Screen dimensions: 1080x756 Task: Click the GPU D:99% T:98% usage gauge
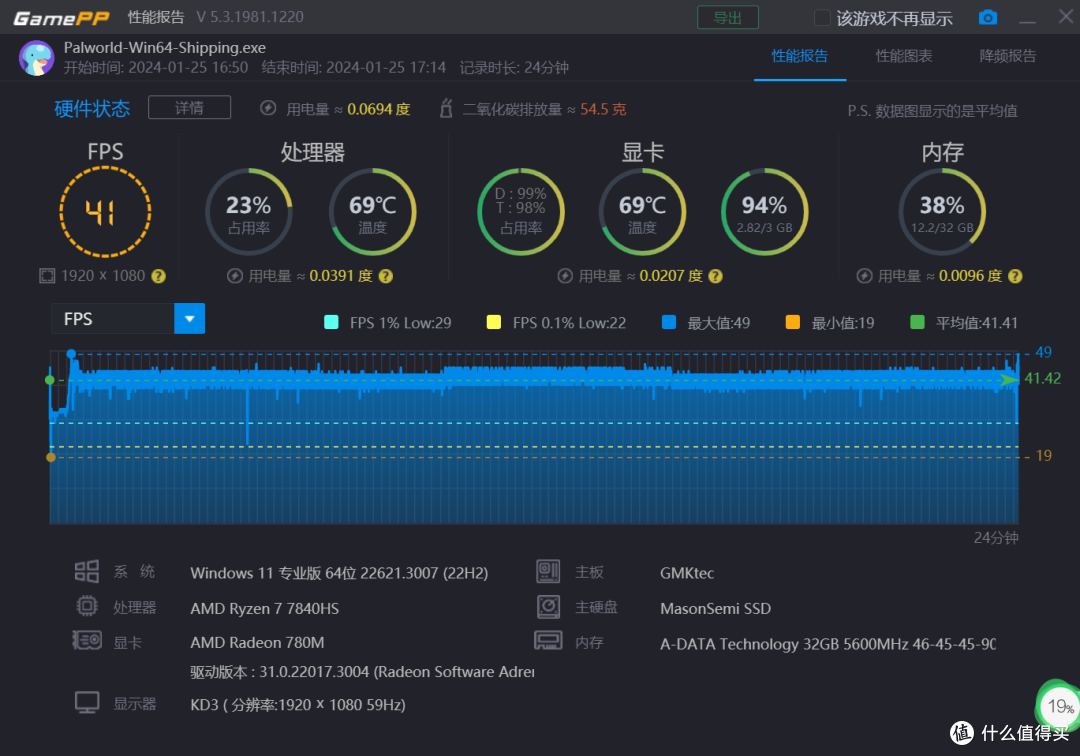coord(521,212)
